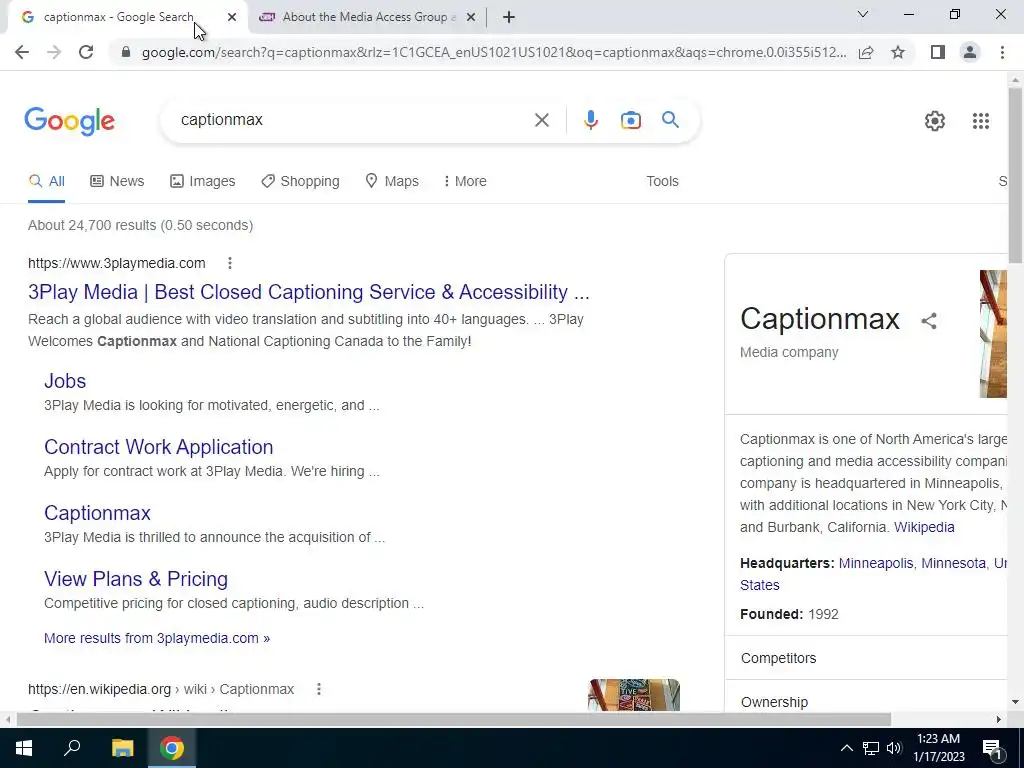Toggle the Chrome side panel
The height and width of the screenshot is (768, 1024).
click(x=938, y=52)
